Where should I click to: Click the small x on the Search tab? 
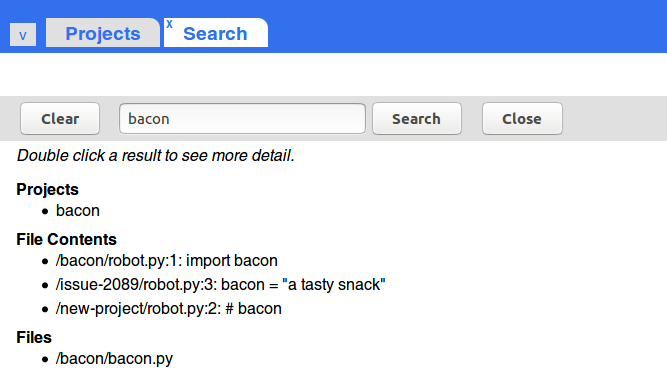pyautogui.click(x=169, y=24)
